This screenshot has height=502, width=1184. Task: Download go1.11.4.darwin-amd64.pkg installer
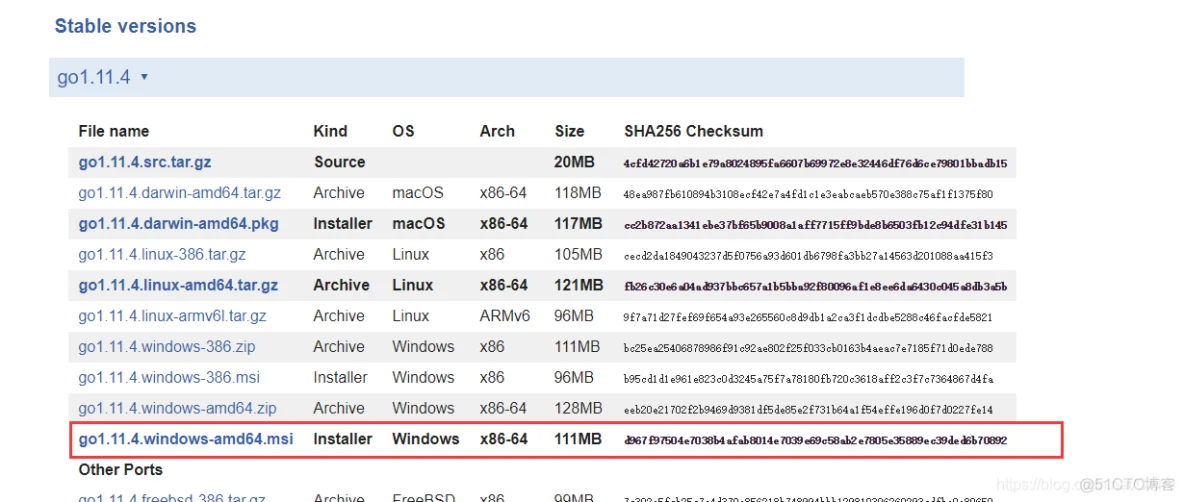[x=178, y=224]
